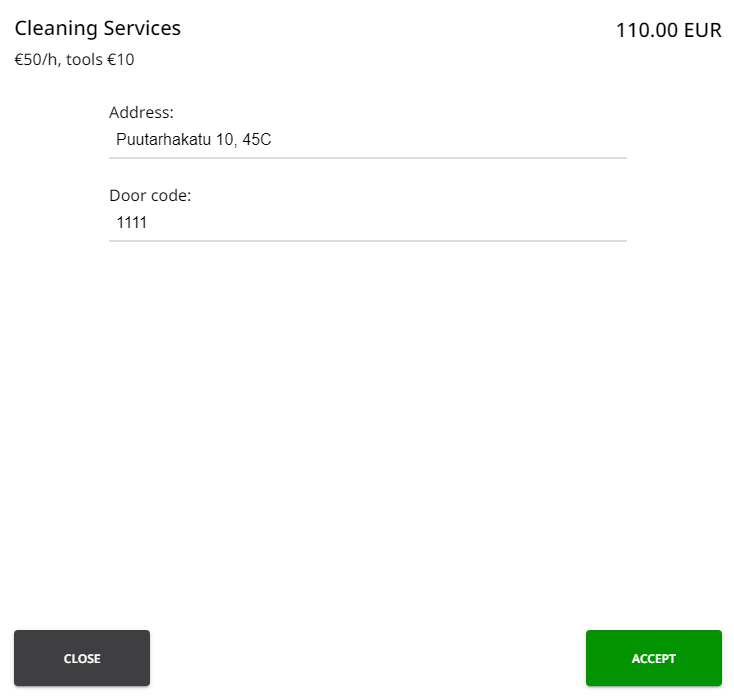Click the "€50/h, tools €10" description
This screenshot has width=734, height=697.
pos(75,60)
